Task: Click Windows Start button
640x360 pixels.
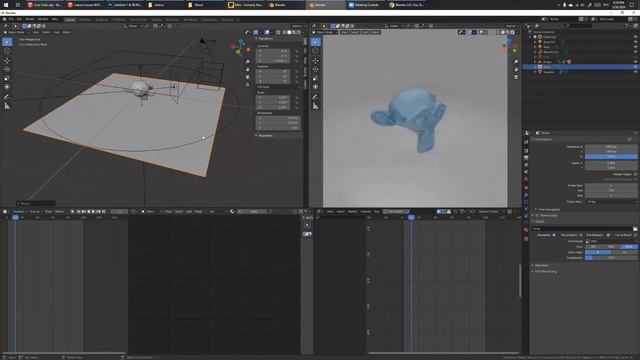Action: (6, 5)
